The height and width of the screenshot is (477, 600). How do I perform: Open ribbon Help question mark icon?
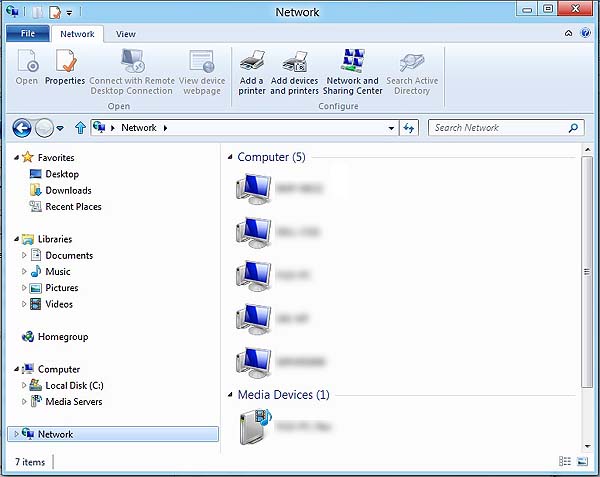point(585,33)
